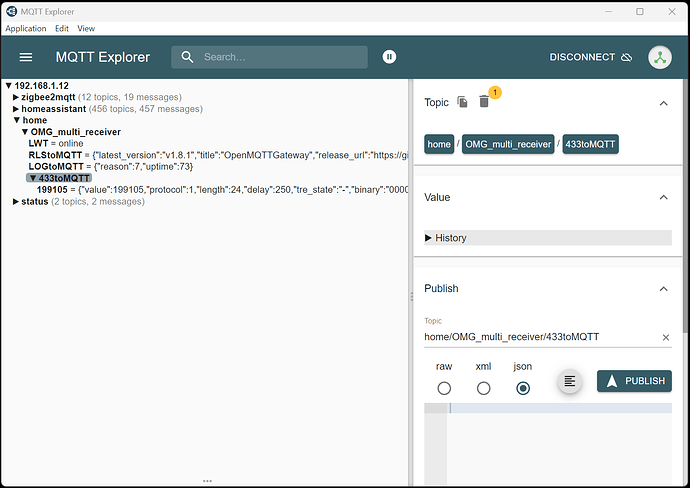Screen dimensions: 690x488
Task: Select the RLStoMQTT topic row
Action: (x=218, y=155)
